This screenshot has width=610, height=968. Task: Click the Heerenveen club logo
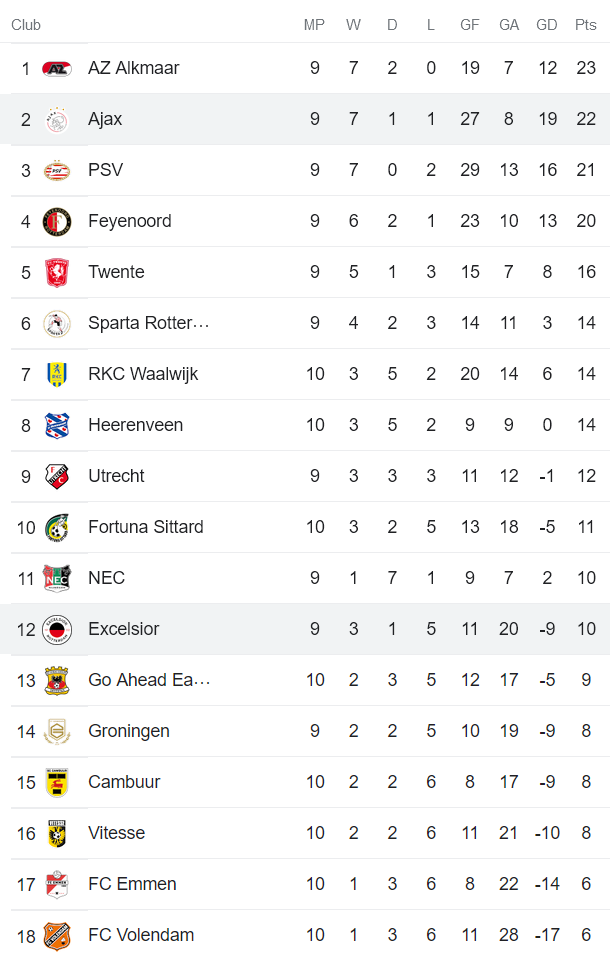[x=57, y=426]
